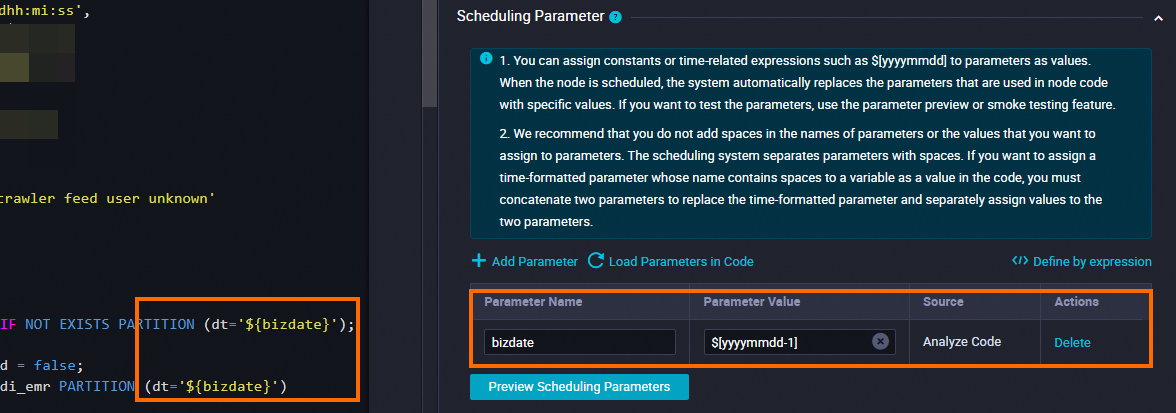Delete the bizdate parameter row
1176x413 pixels.
[x=1072, y=342]
